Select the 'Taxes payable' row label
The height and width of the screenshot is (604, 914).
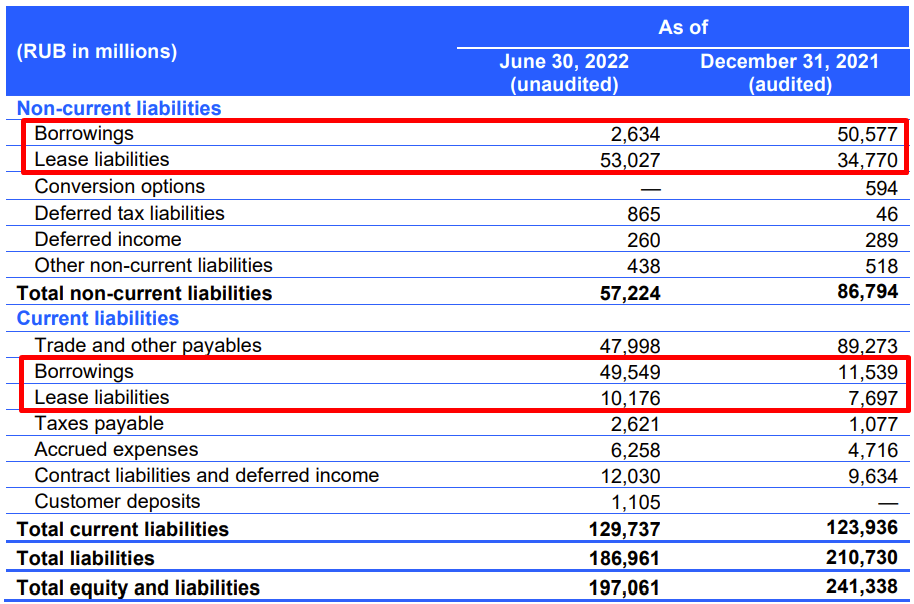pos(99,424)
